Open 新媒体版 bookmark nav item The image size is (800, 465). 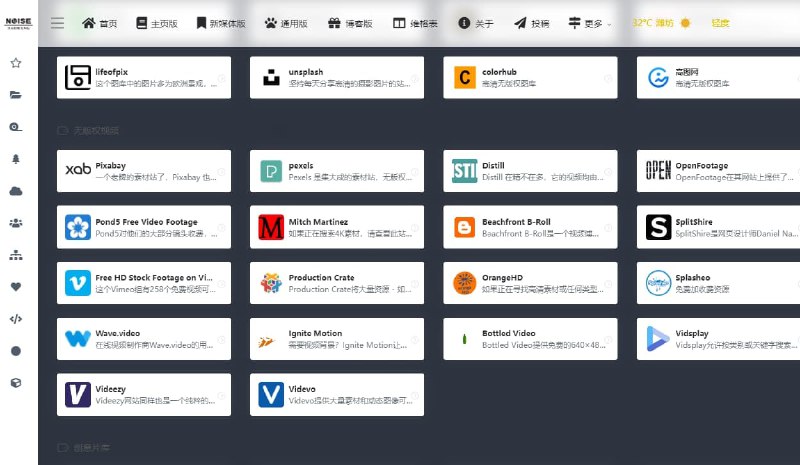[221, 23]
